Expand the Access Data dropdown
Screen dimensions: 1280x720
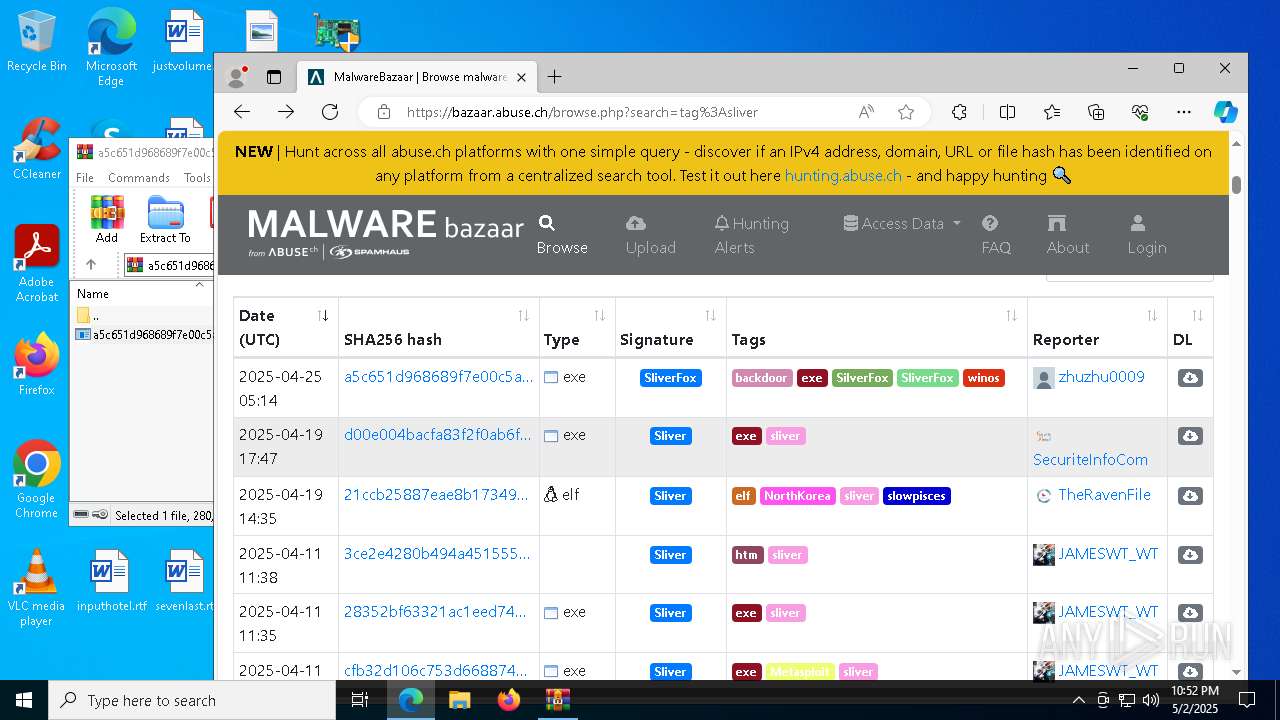point(902,223)
